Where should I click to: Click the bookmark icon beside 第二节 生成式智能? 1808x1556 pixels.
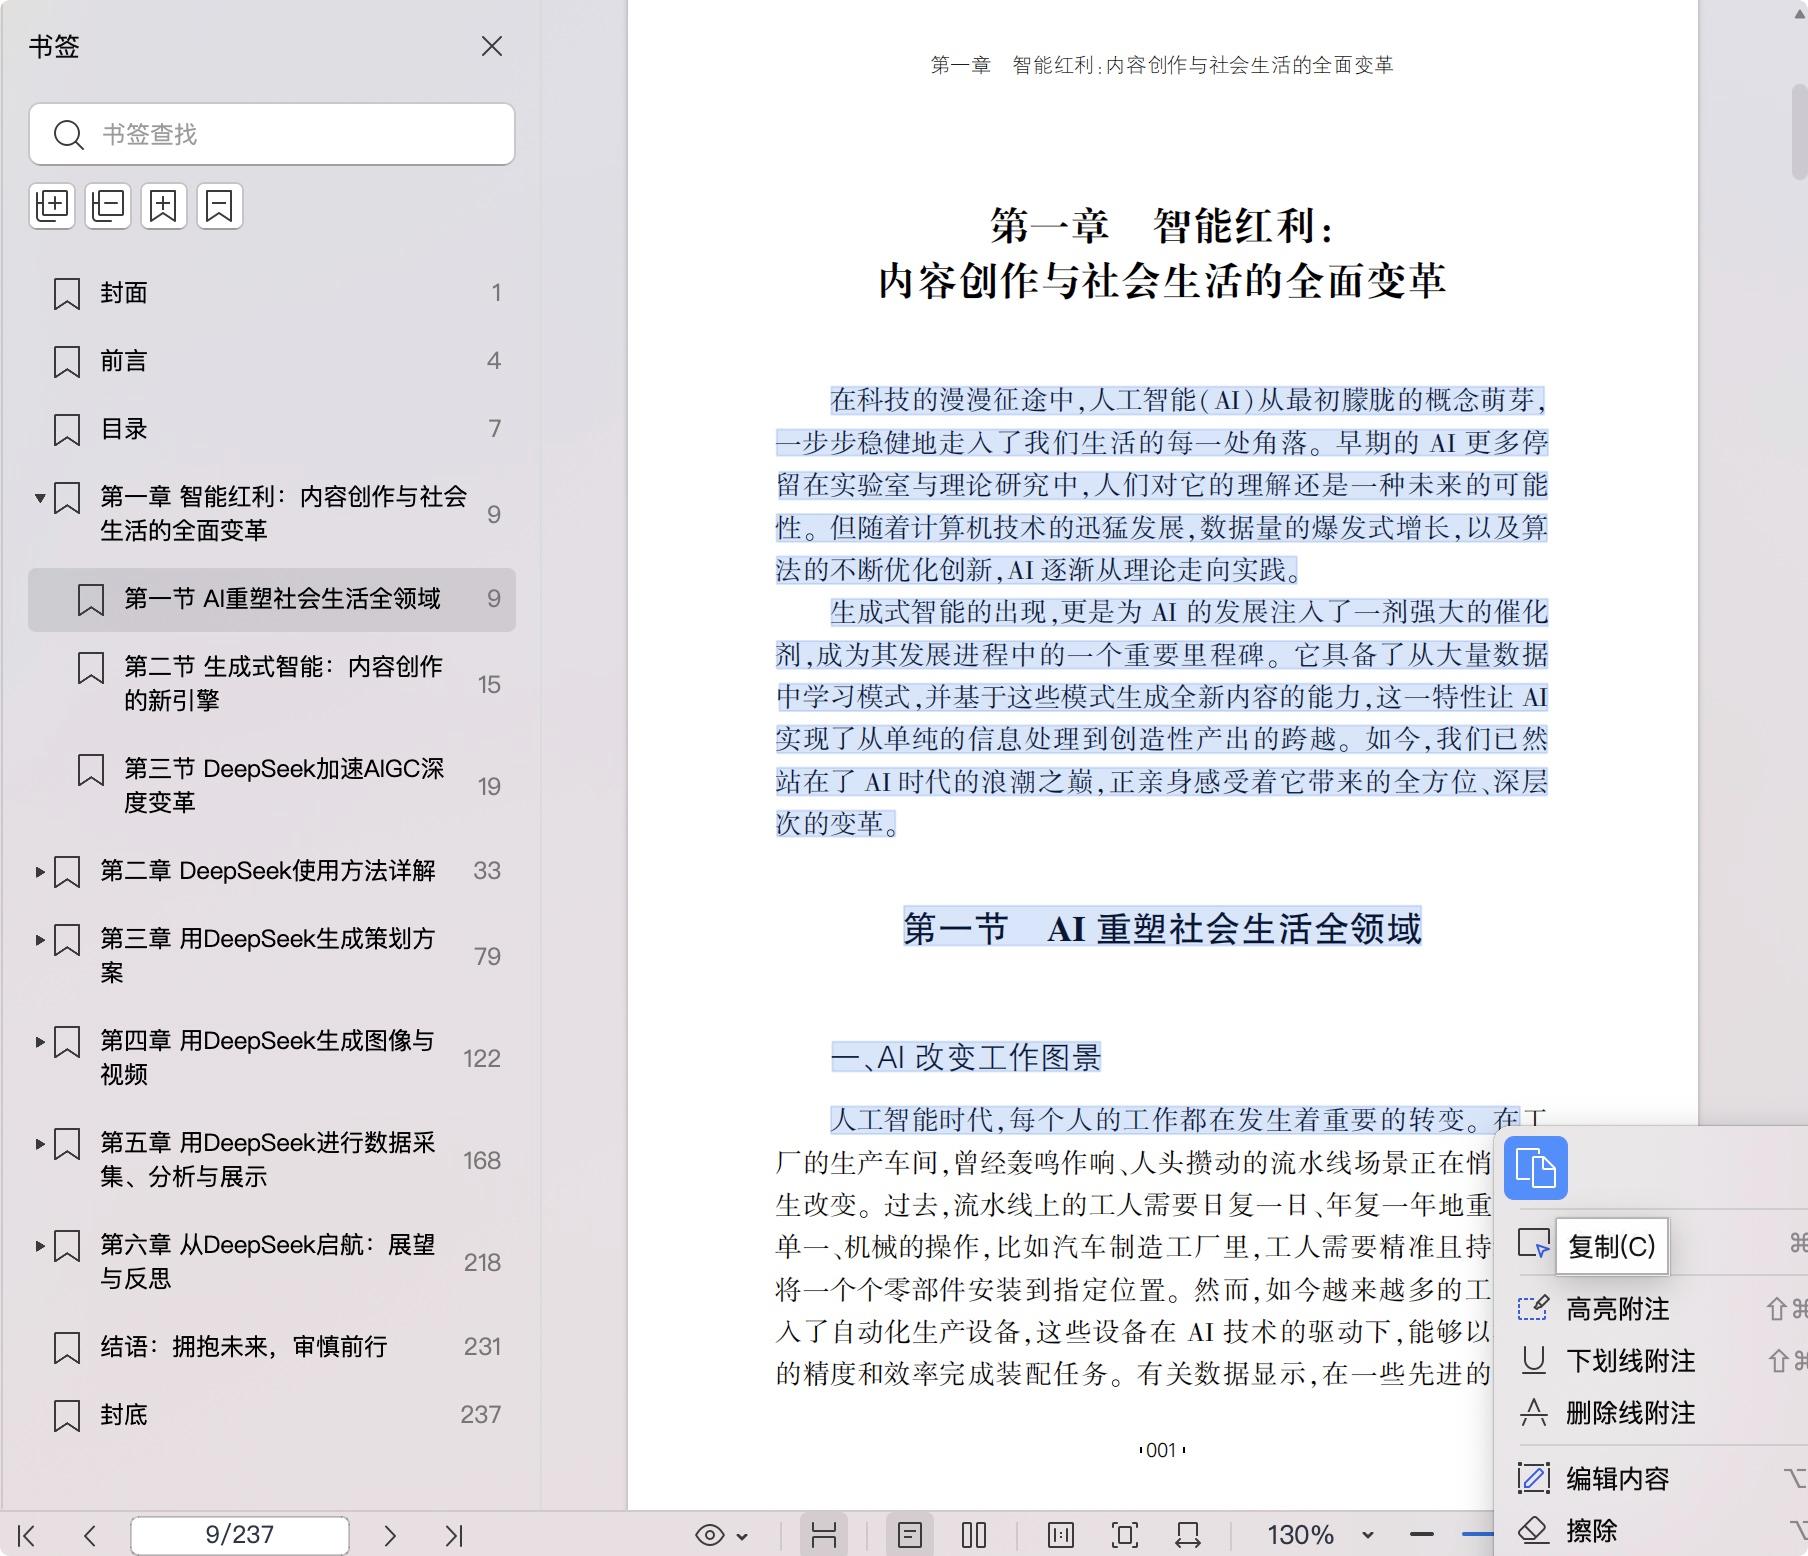pyautogui.click(x=91, y=667)
